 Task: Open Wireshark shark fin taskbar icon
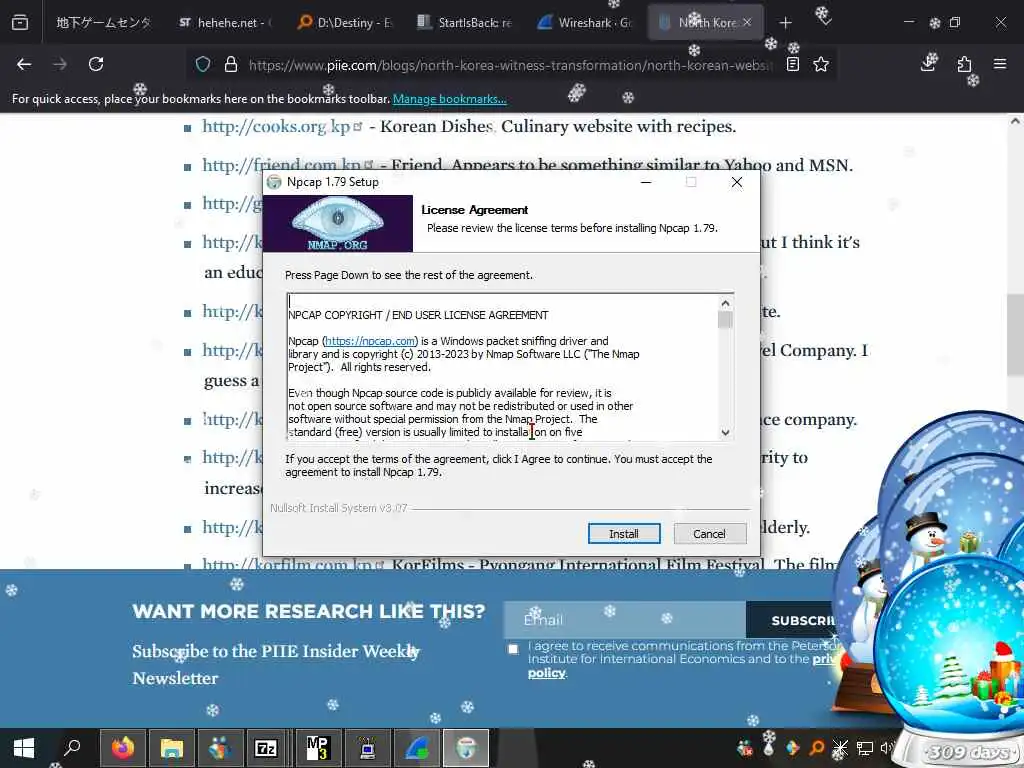click(416, 748)
